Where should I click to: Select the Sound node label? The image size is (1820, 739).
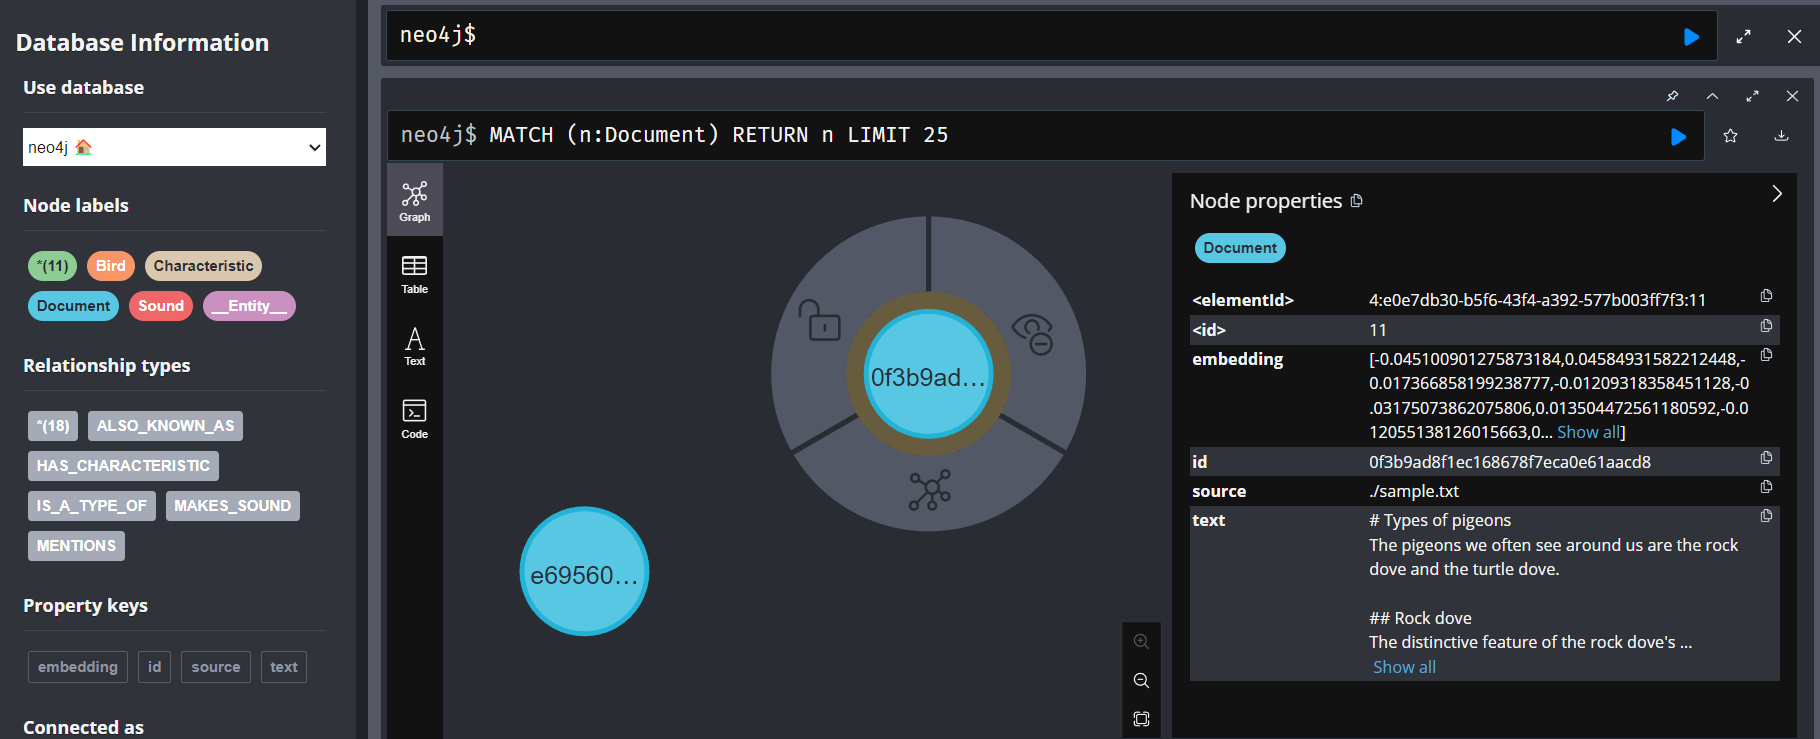(x=161, y=306)
